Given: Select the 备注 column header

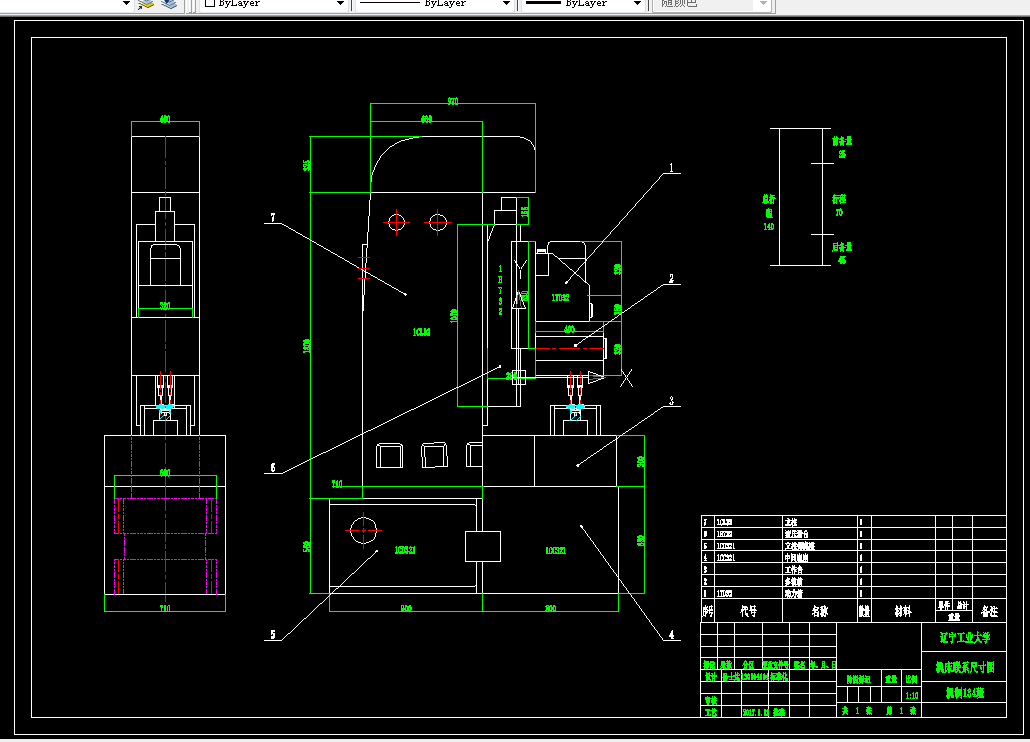Looking at the screenshot, I should [x=989, y=611].
